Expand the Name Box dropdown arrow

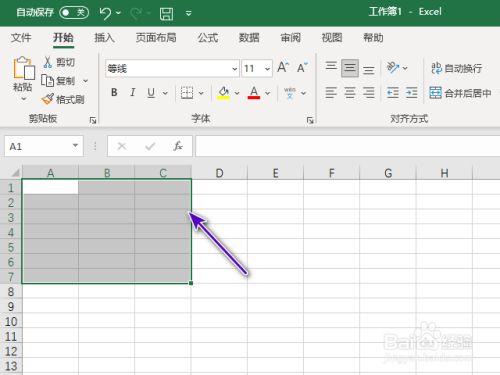(75, 146)
